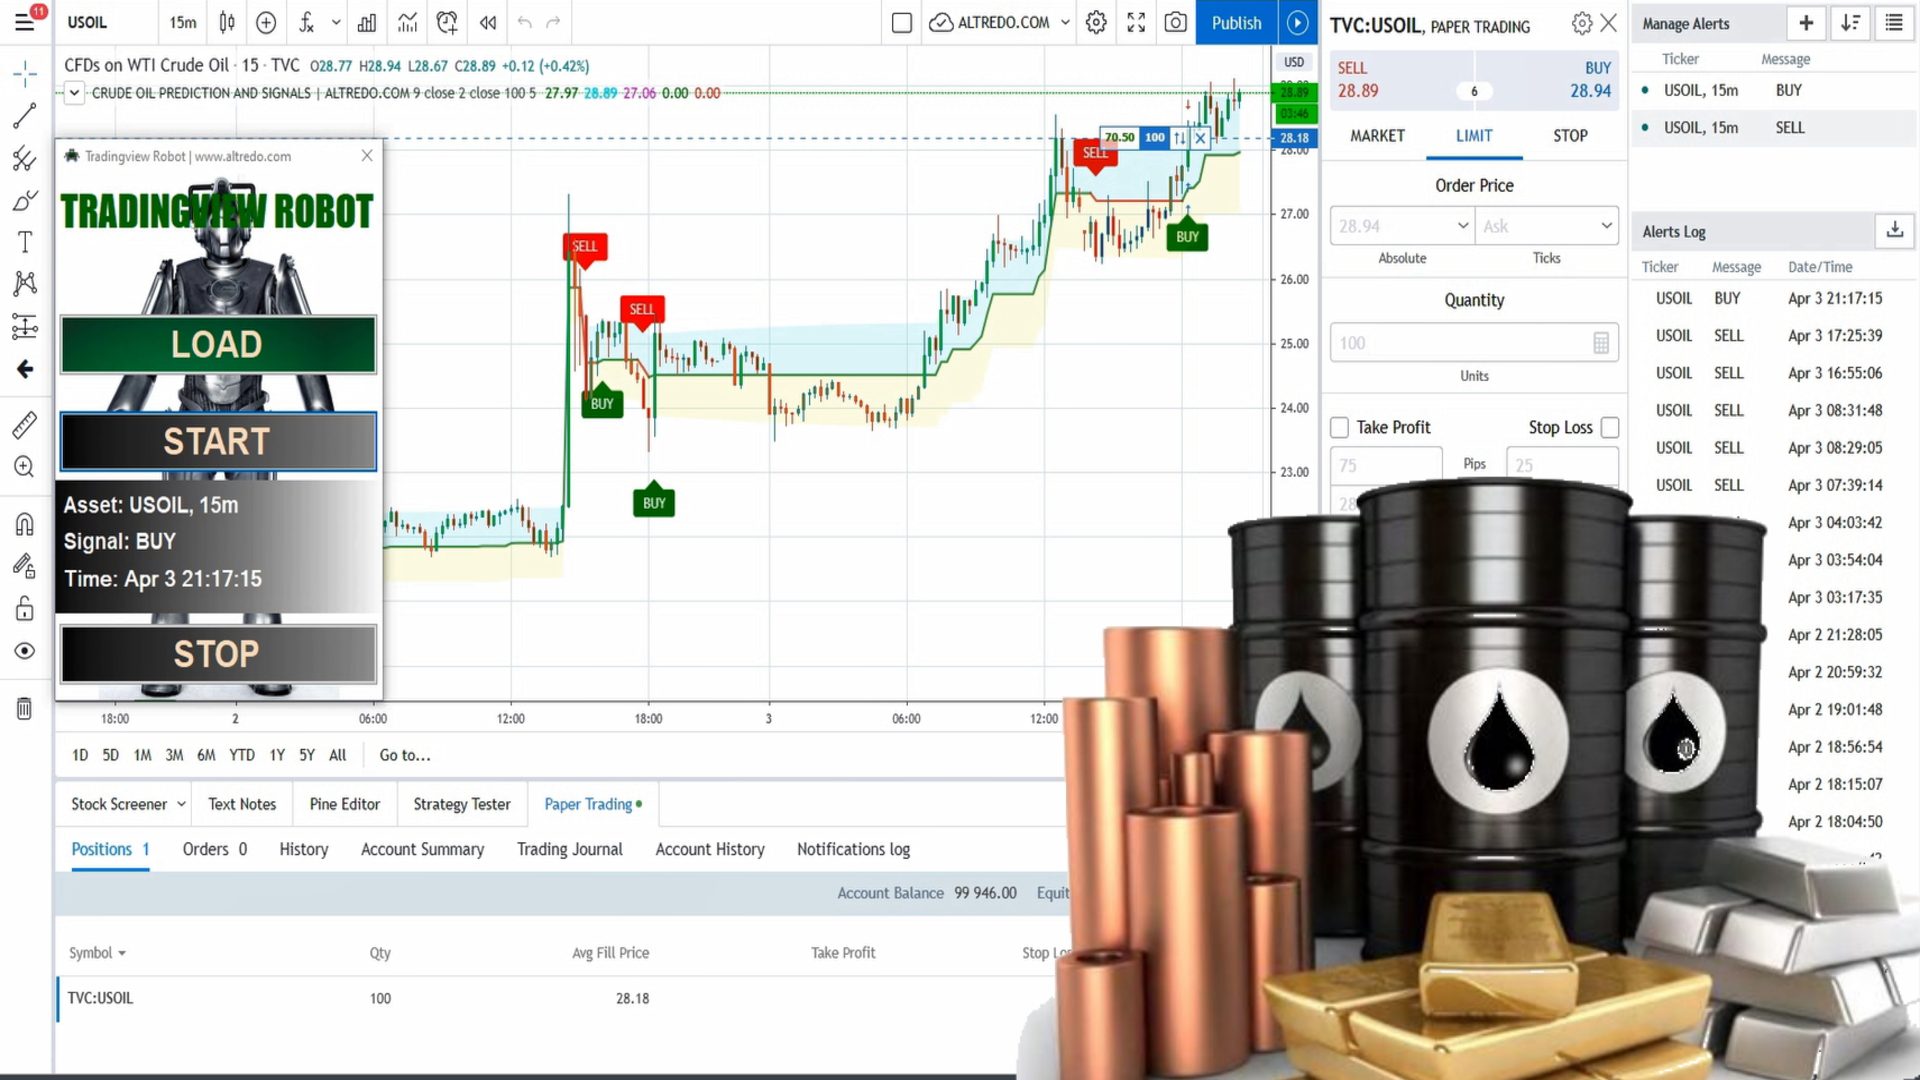Switch to Account History tab
This screenshot has width=1920, height=1080.
pos(709,848)
